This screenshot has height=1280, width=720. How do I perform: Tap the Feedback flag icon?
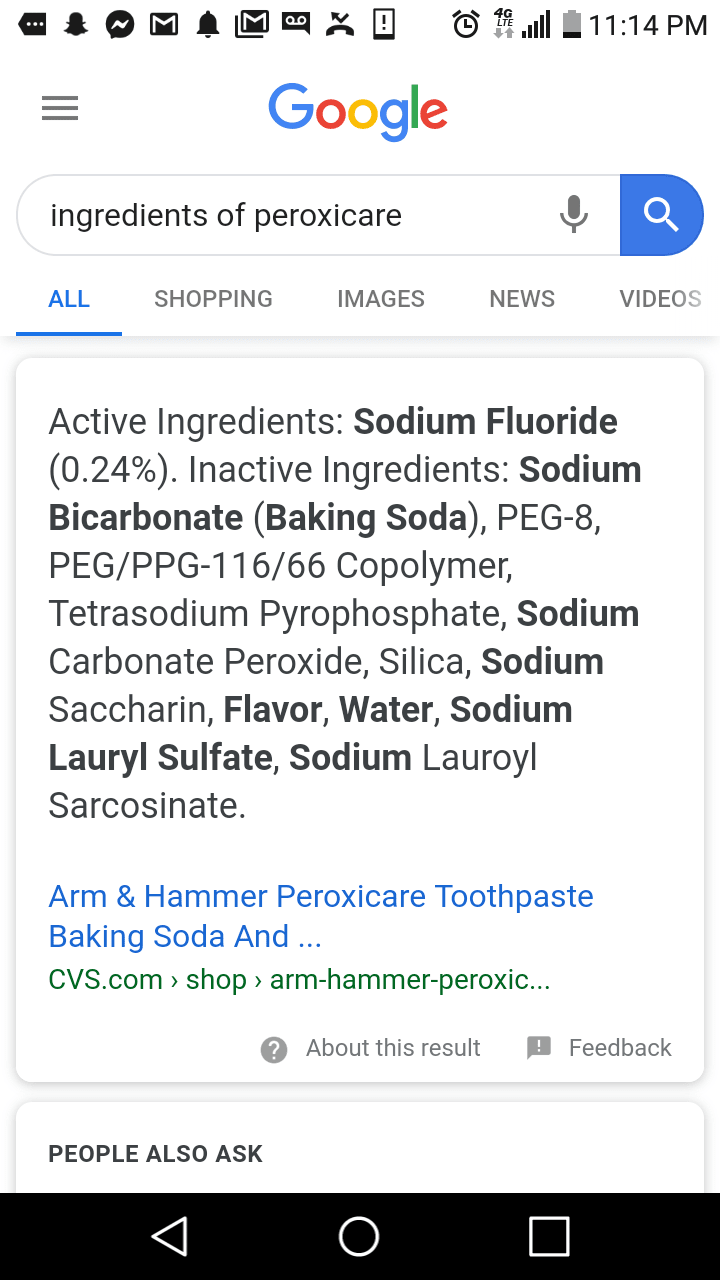click(x=539, y=1048)
